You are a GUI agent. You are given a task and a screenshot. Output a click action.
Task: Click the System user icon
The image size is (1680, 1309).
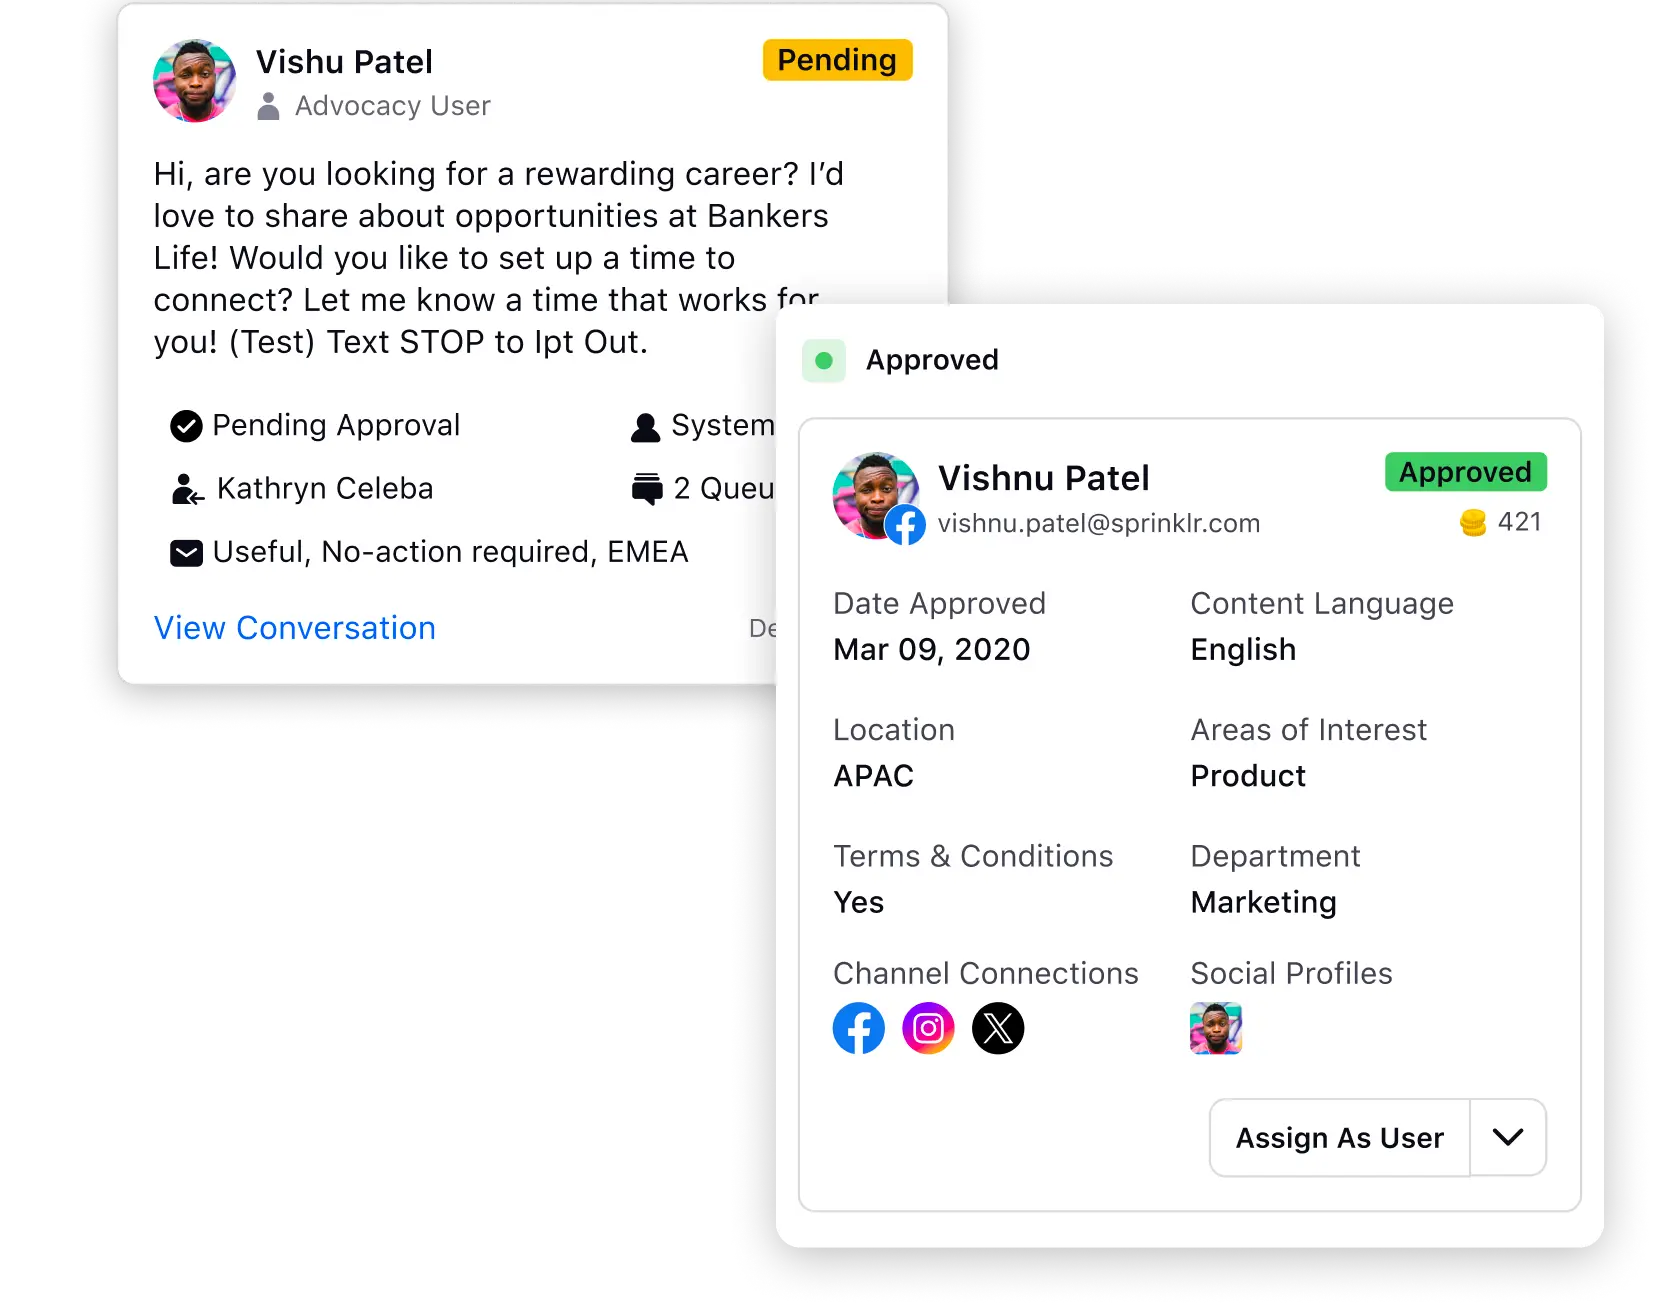[x=646, y=427]
